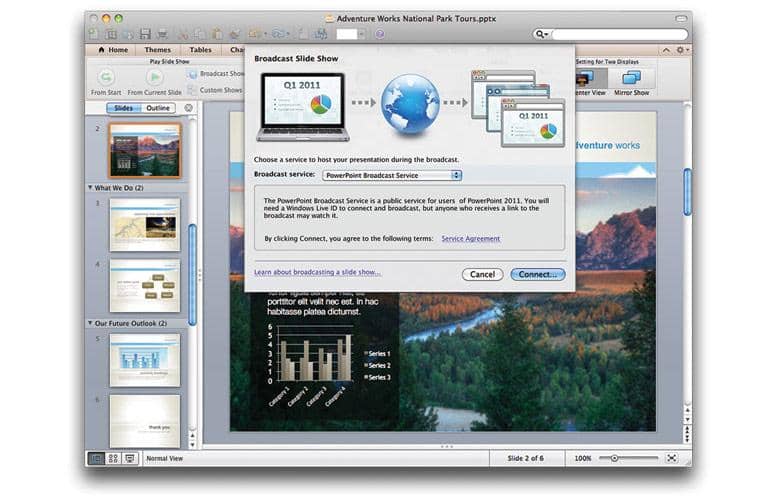
Task: Click the Mirror Show display icon
Action: (x=631, y=78)
